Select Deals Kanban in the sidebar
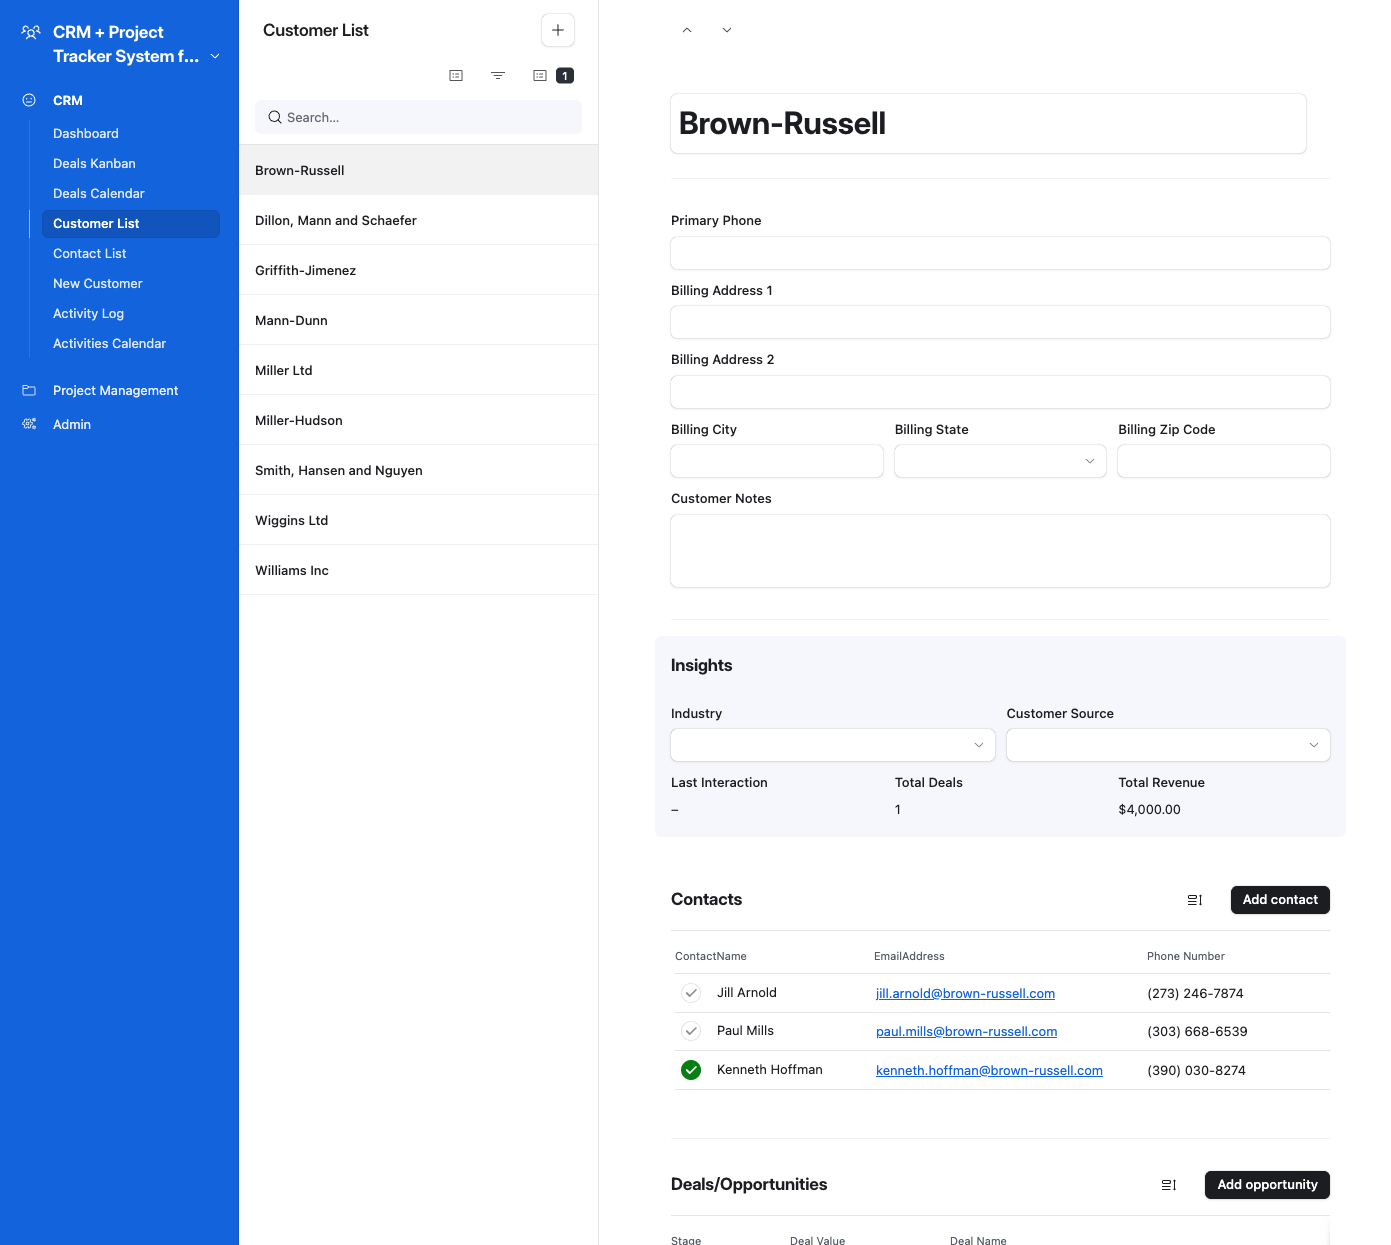The height and width of the screenshot is (1245, 1391). click(x=94, y=163)
